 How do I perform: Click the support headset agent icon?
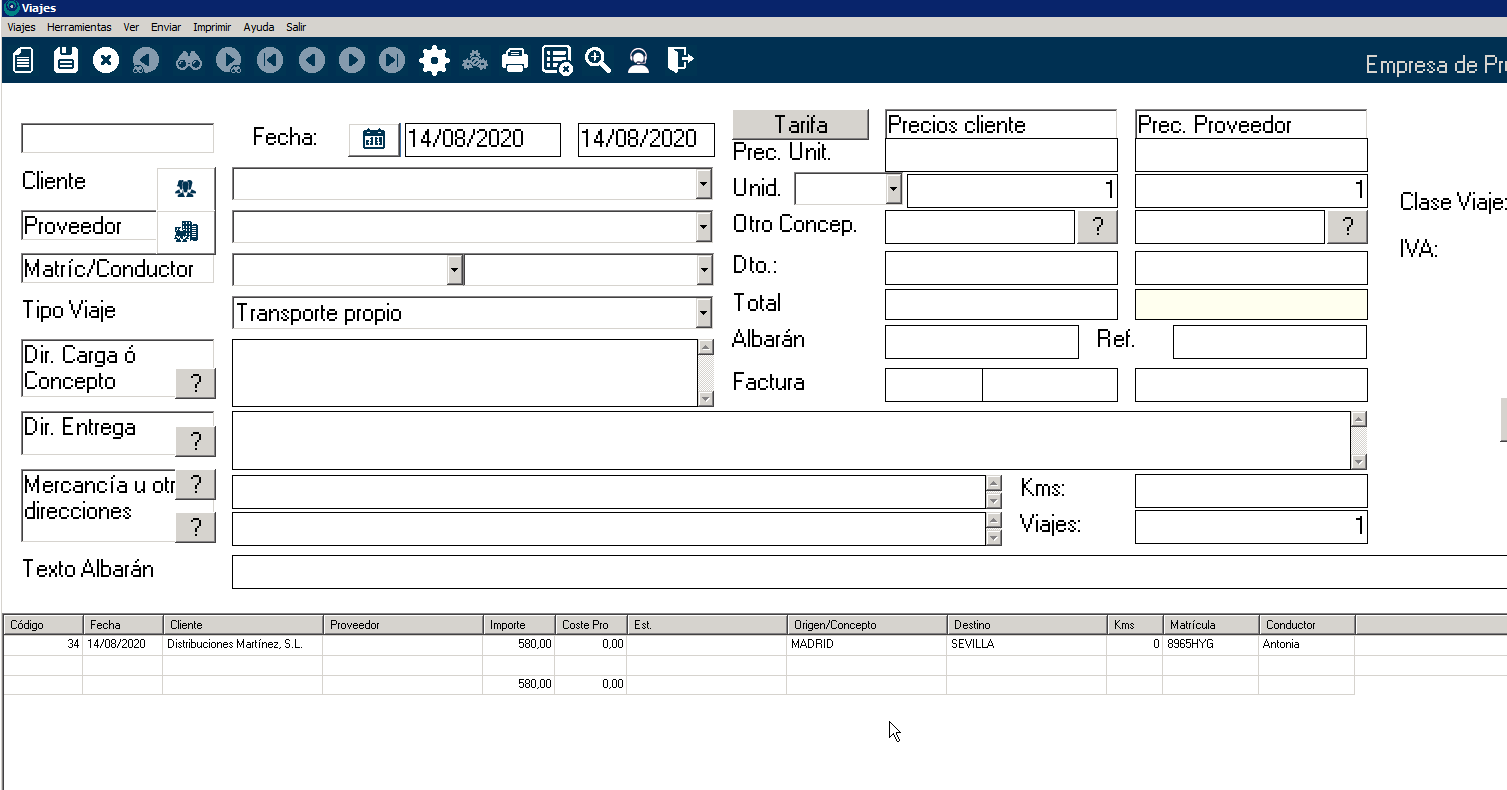click(x=638, y=61)
